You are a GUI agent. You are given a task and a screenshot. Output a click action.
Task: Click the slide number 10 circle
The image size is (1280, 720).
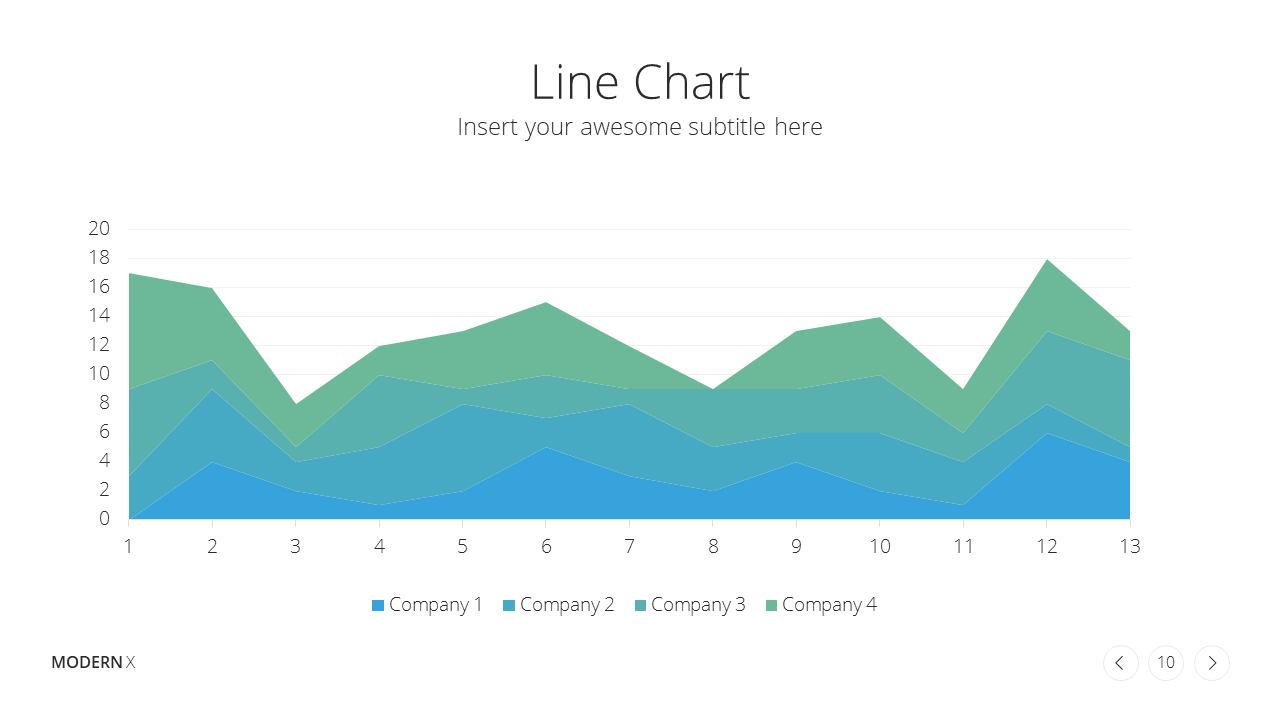[1166, 663]
